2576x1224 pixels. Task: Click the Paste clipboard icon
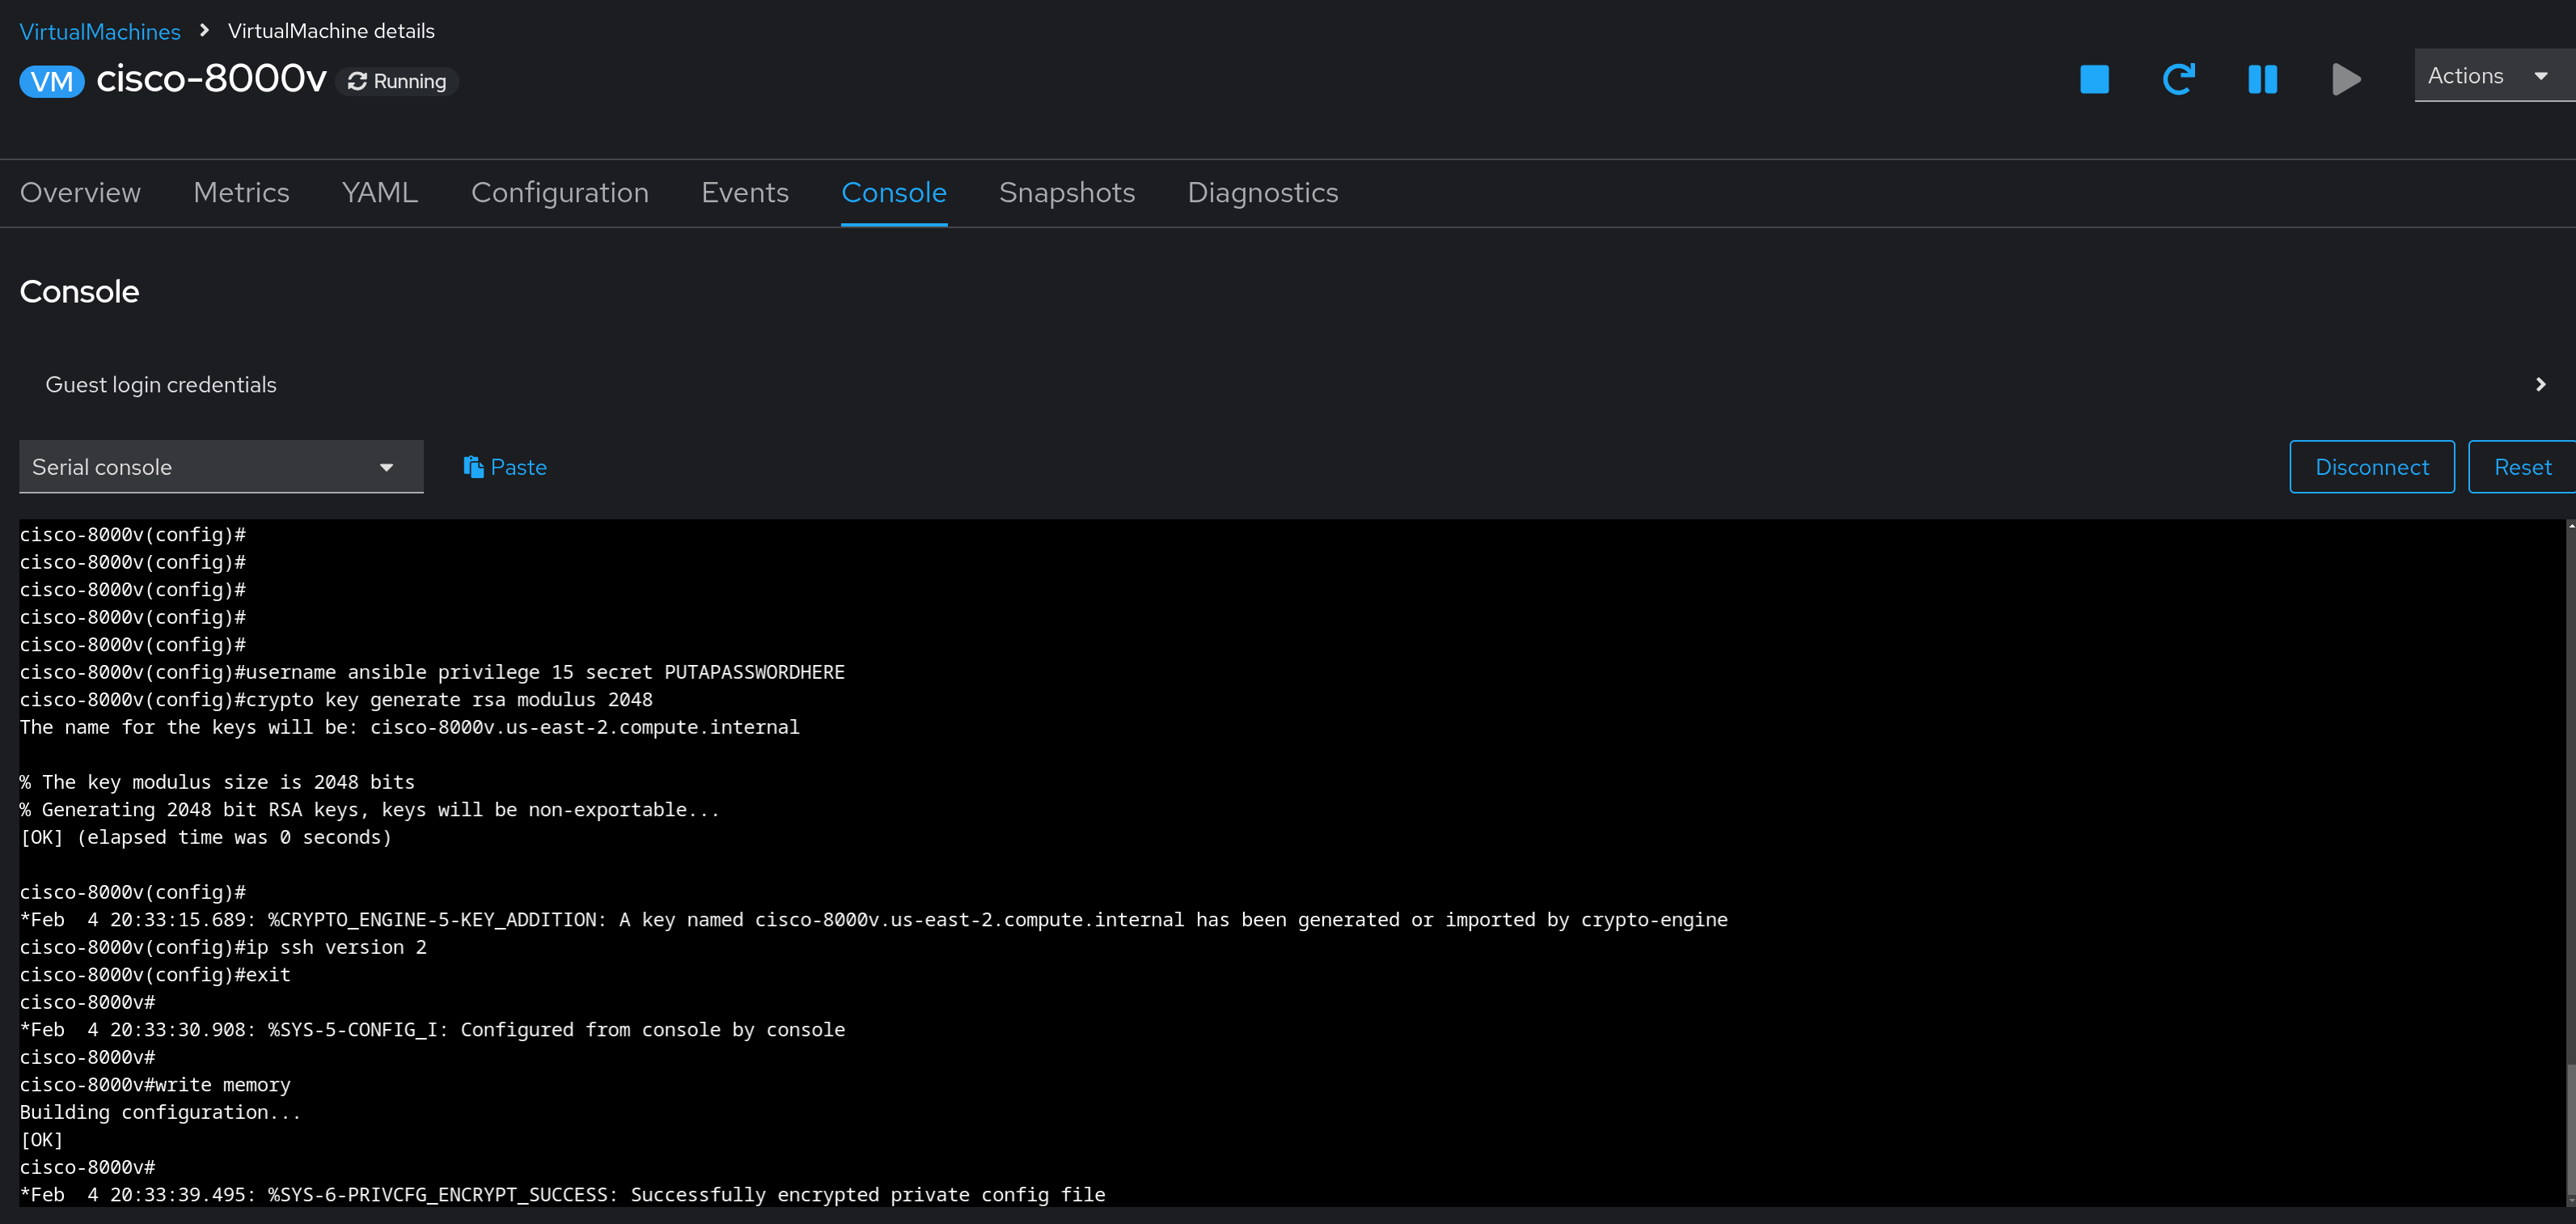tap(473, 467)
